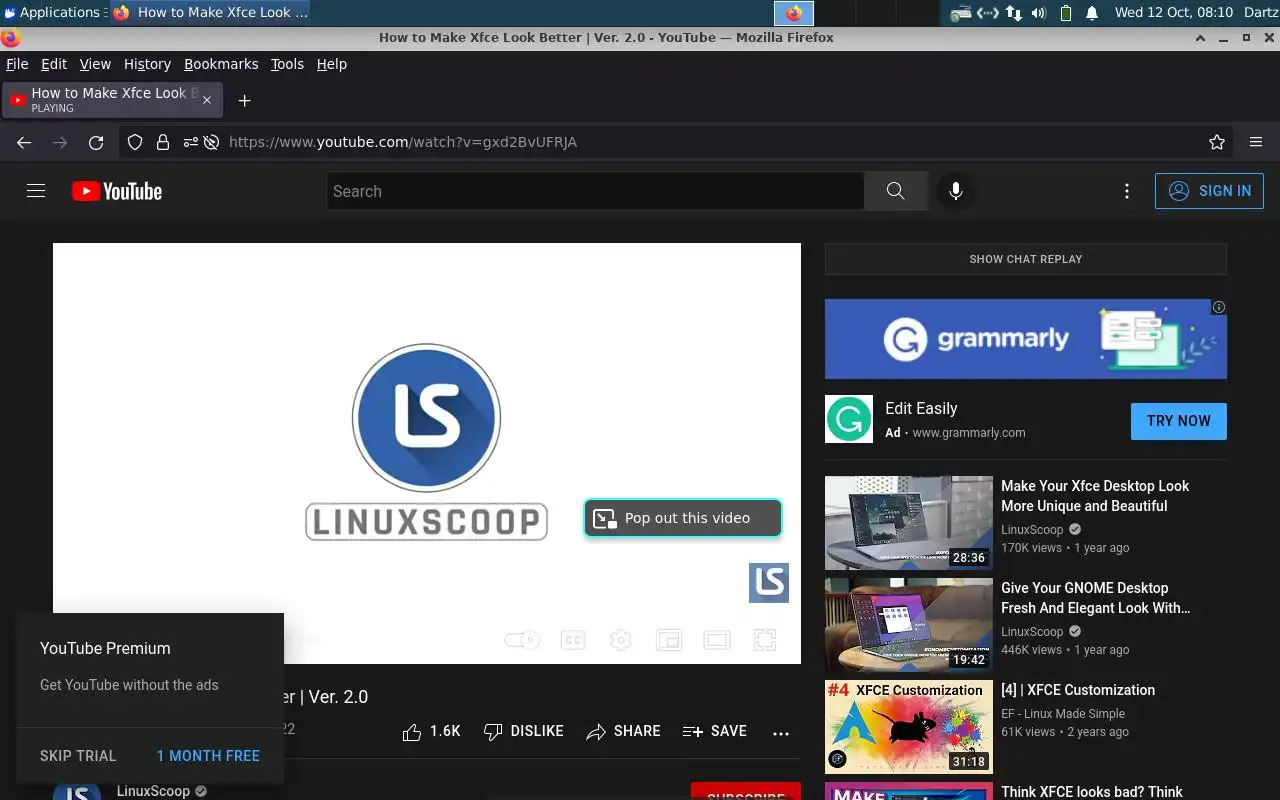Open video player settings gear
Viewport: 1280px width, 800px height.
tap(621, 640)
